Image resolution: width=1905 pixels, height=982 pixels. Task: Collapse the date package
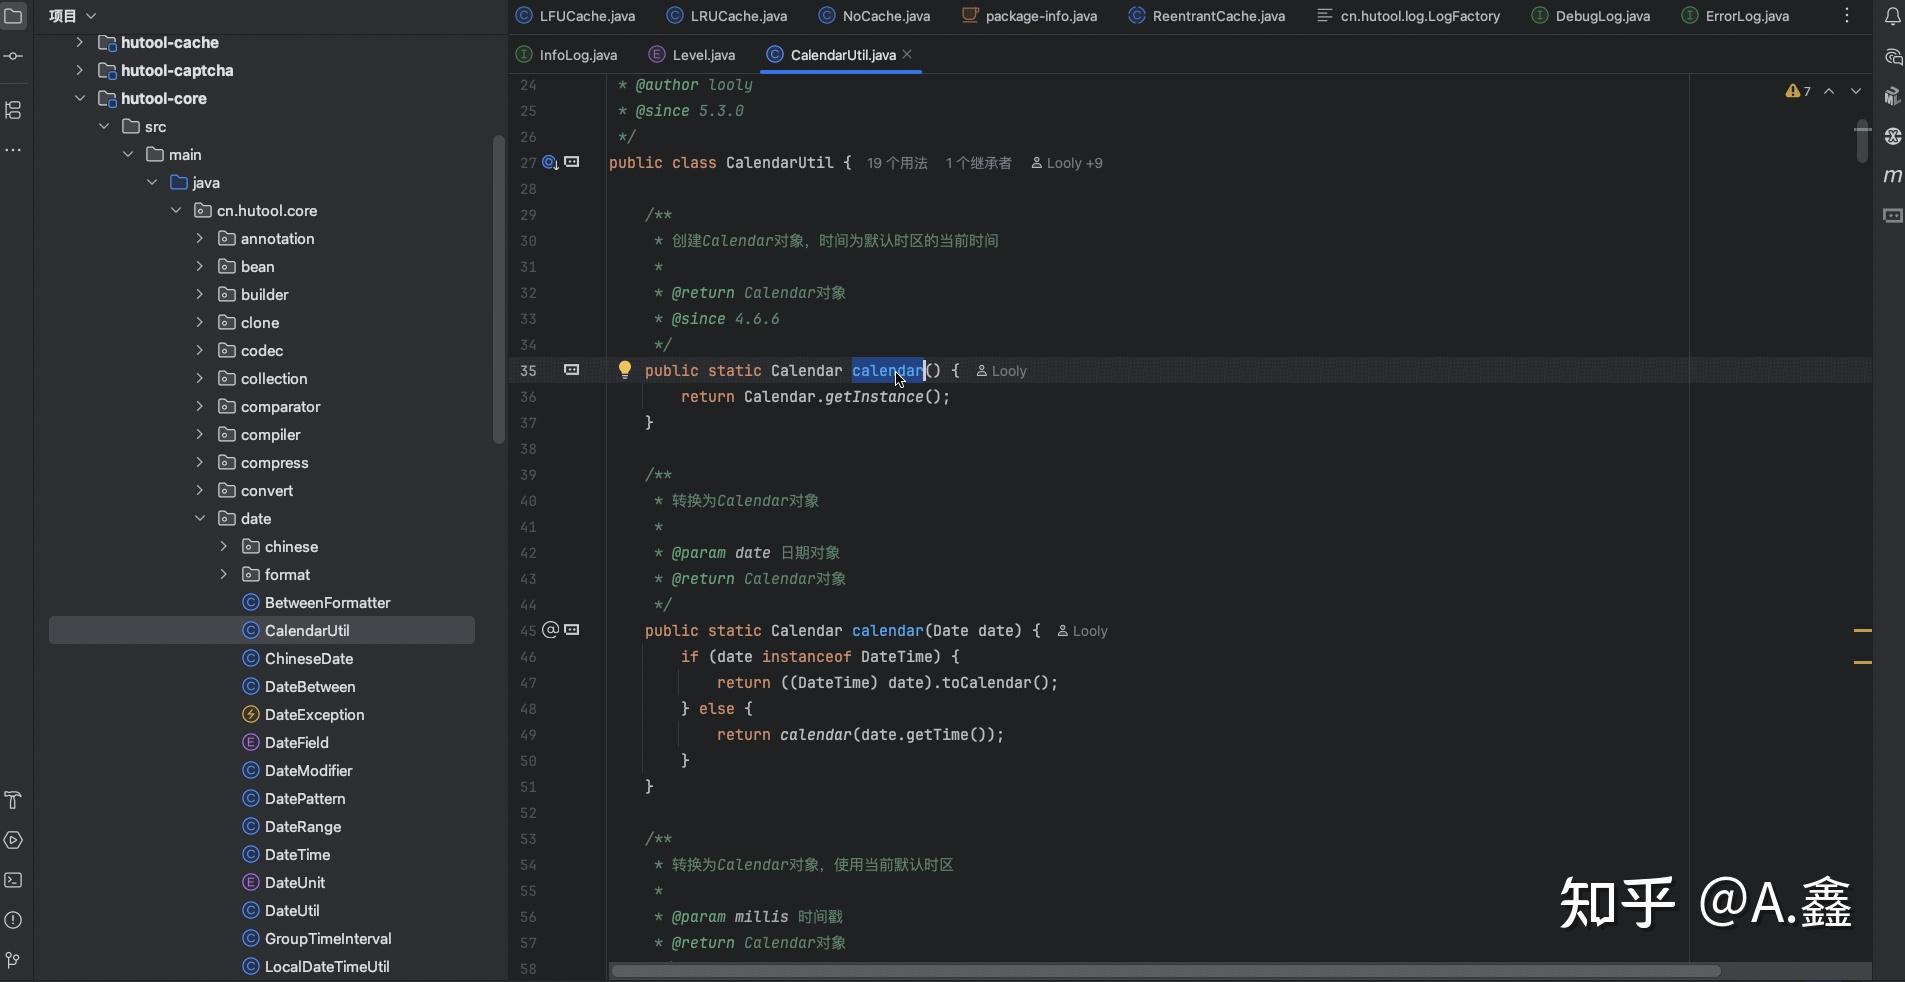pyautogui.click(x=200, y=518)
